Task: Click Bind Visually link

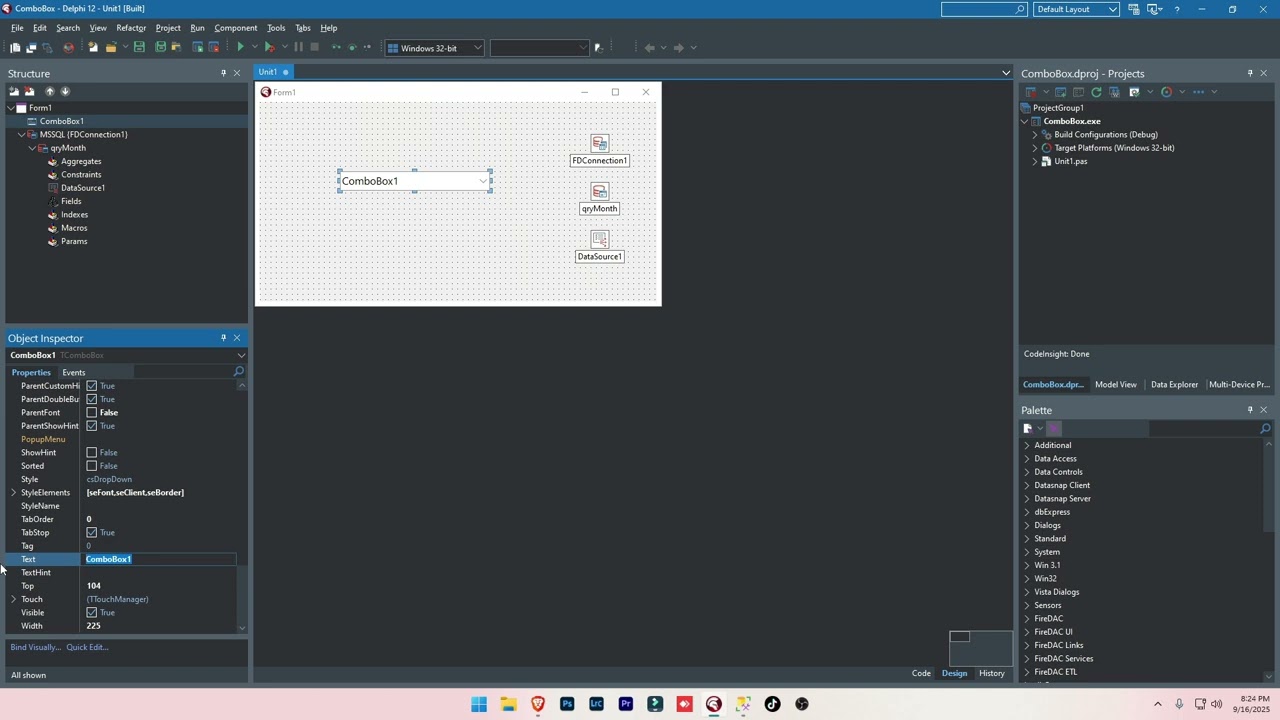Action: [x=35, y=647]
